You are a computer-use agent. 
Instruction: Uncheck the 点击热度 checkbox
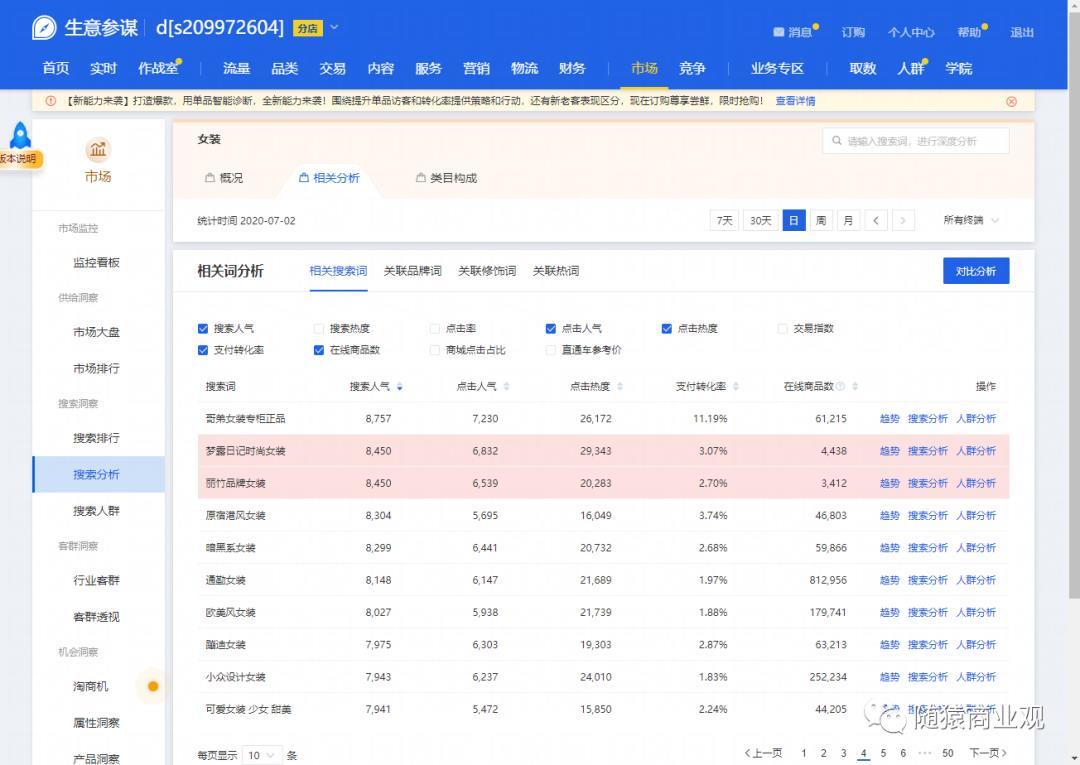[667, 328]
